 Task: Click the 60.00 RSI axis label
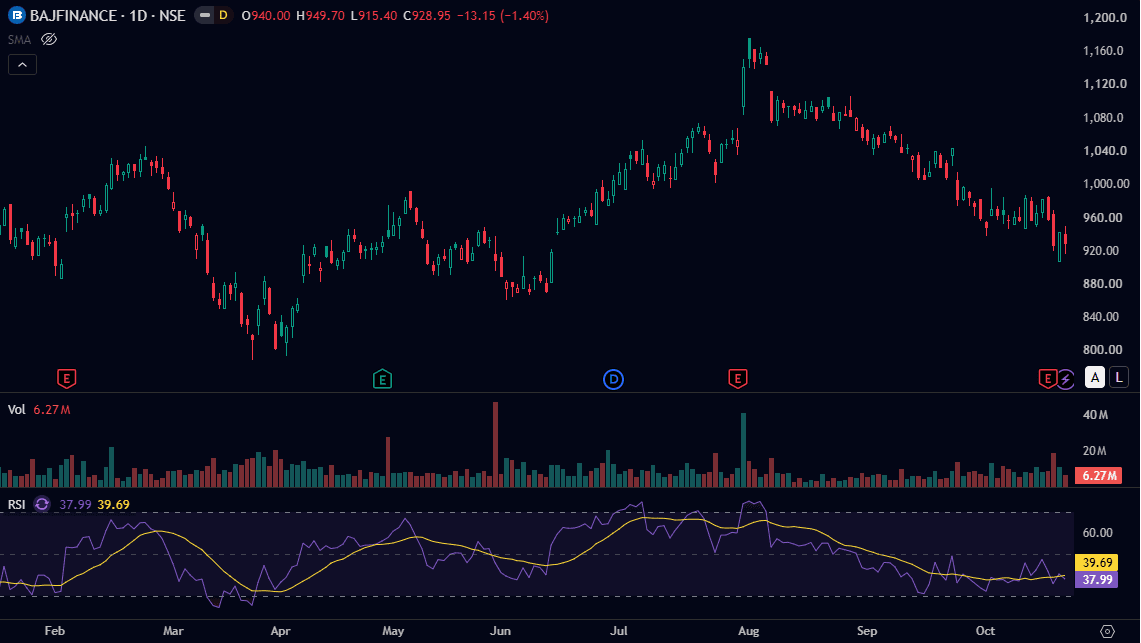click(1097, 532)
